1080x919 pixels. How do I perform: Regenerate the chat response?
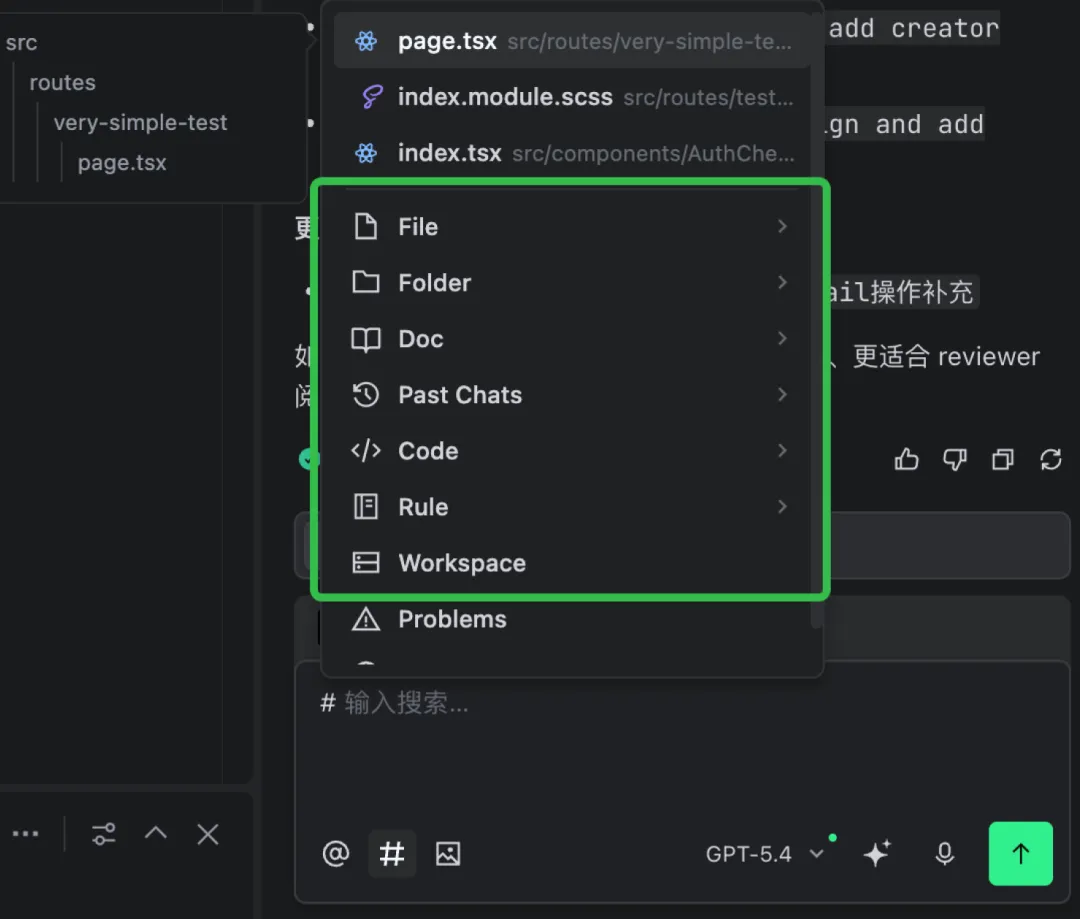tap(1050, 460)
